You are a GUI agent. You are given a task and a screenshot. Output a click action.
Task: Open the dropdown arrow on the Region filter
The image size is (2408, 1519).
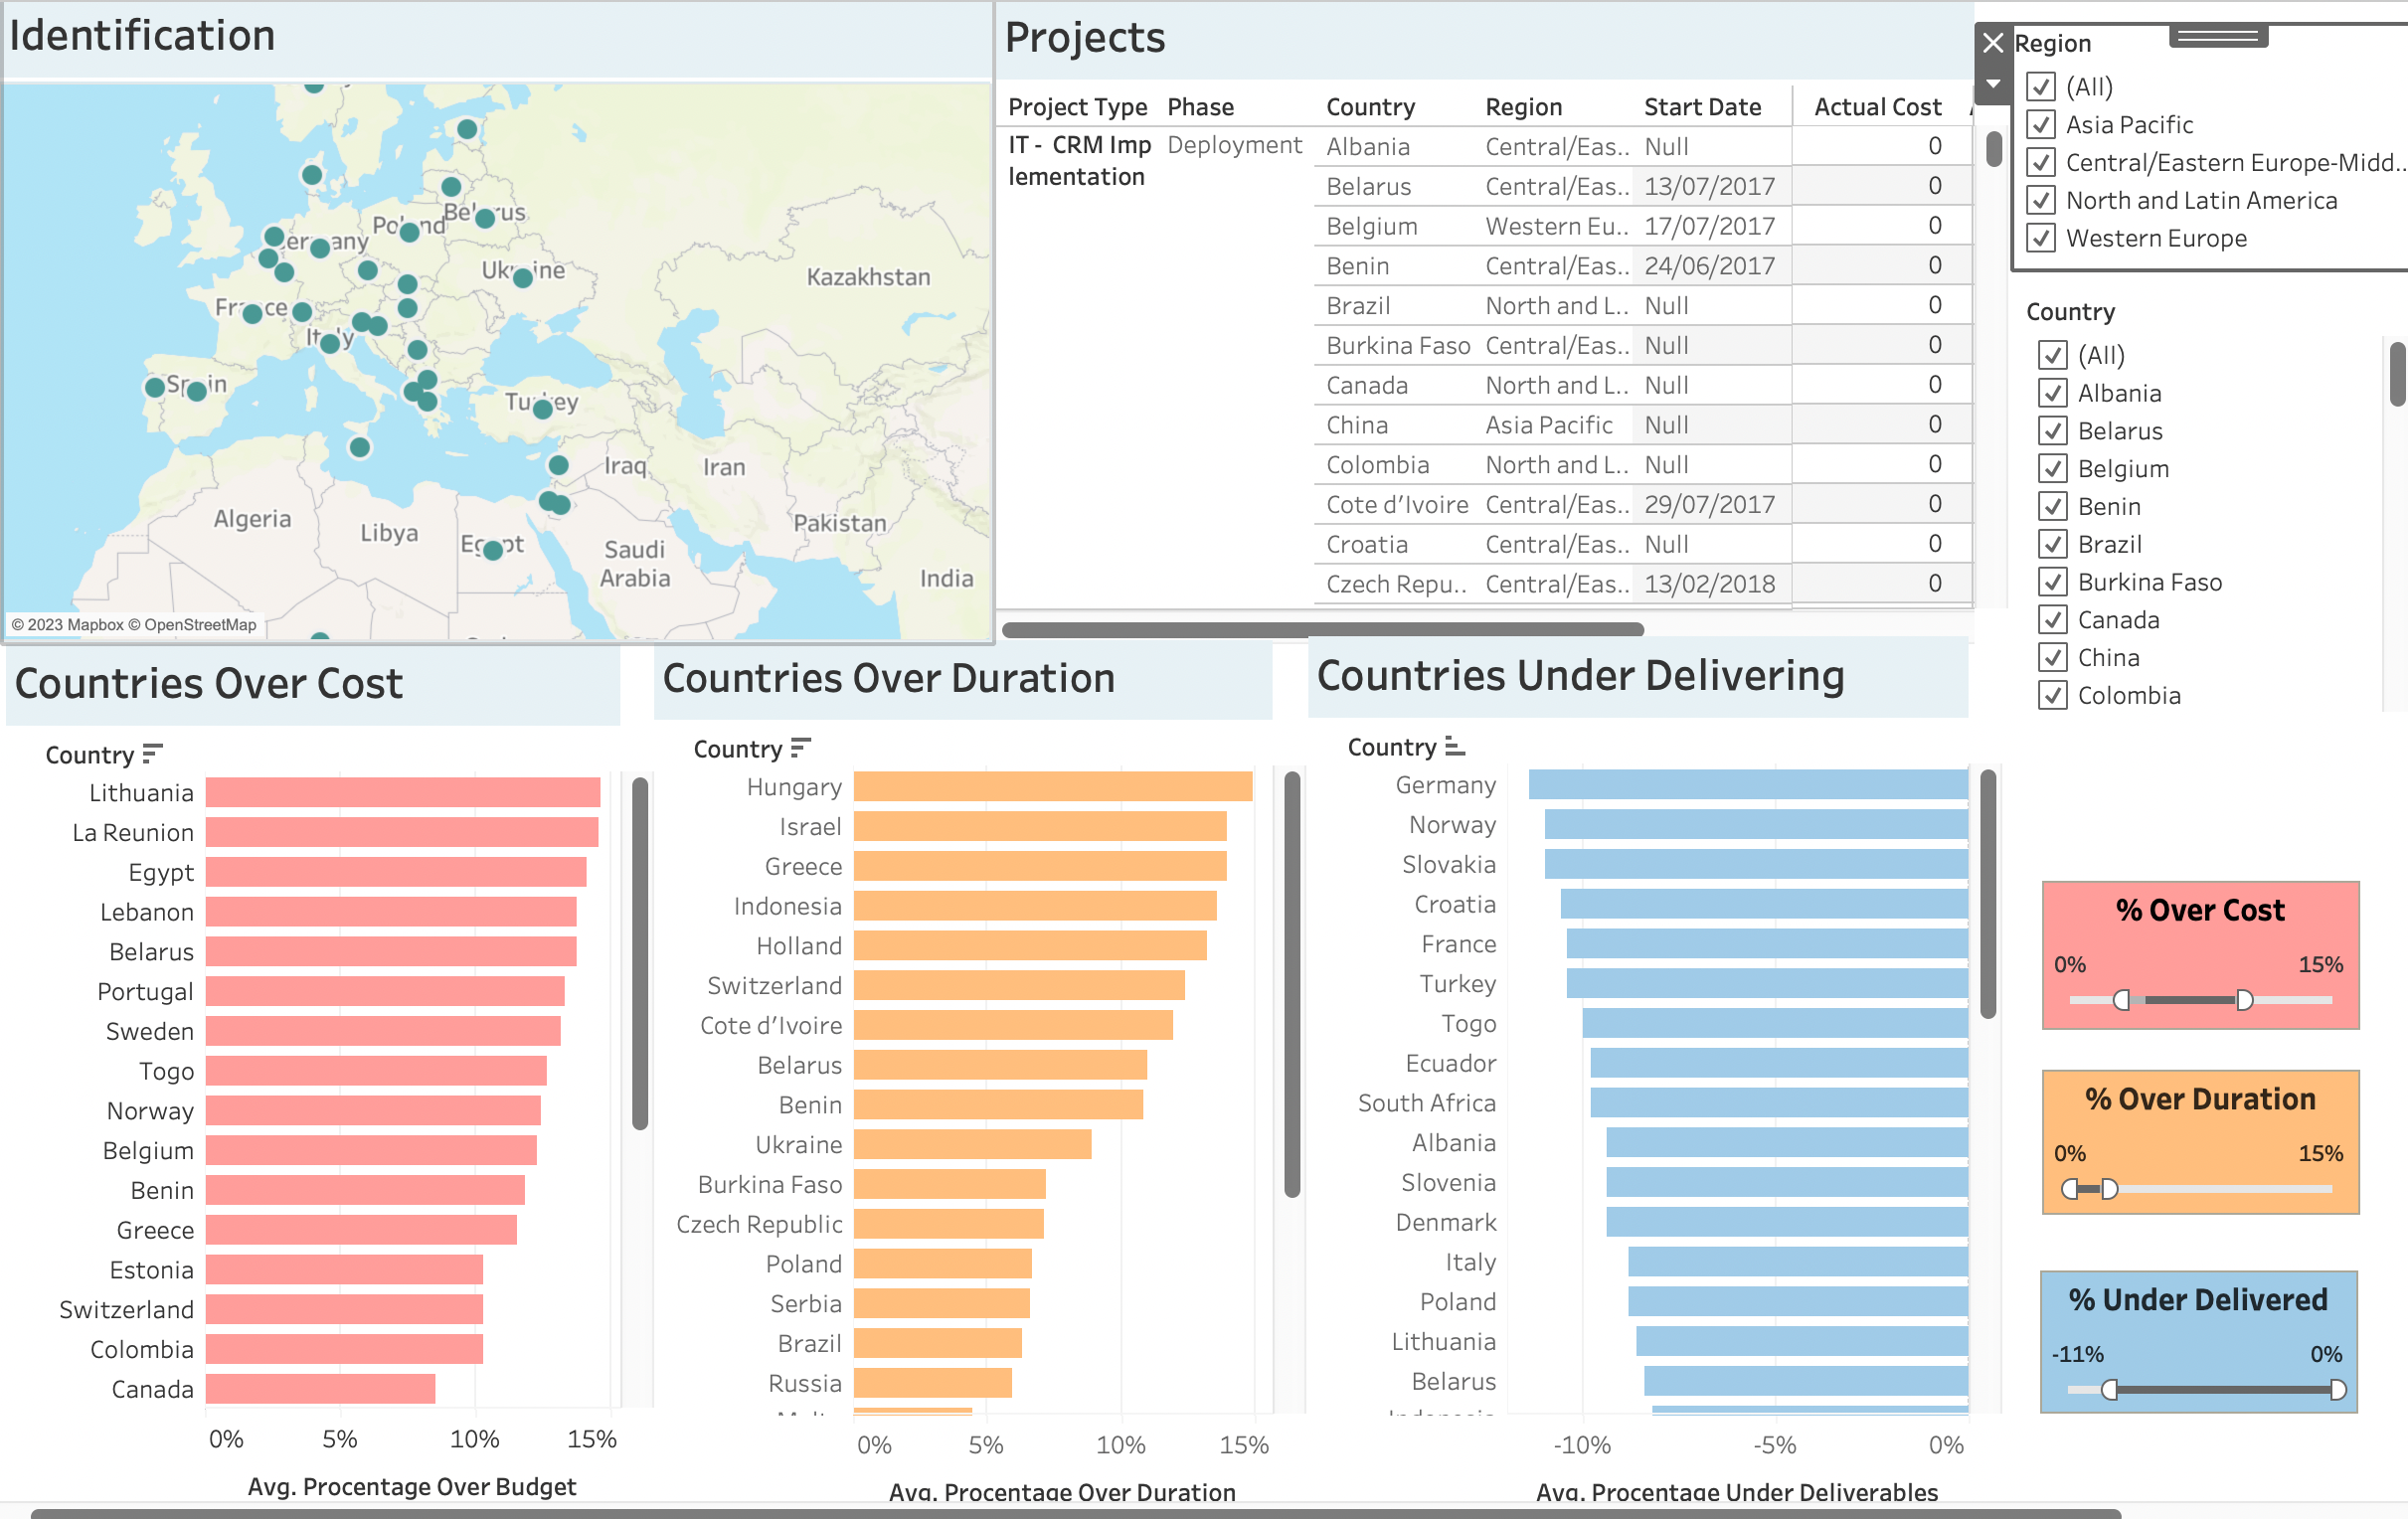point(1992,85)
